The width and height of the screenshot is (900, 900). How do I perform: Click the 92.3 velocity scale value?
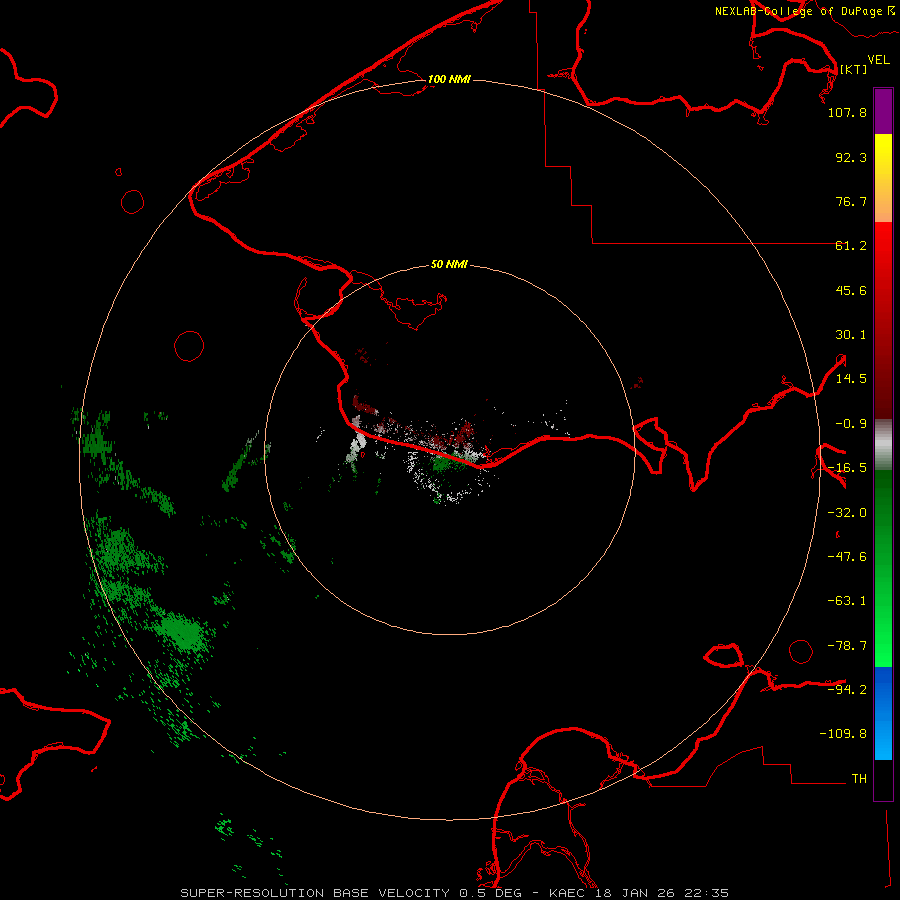(x=851, y=157)
